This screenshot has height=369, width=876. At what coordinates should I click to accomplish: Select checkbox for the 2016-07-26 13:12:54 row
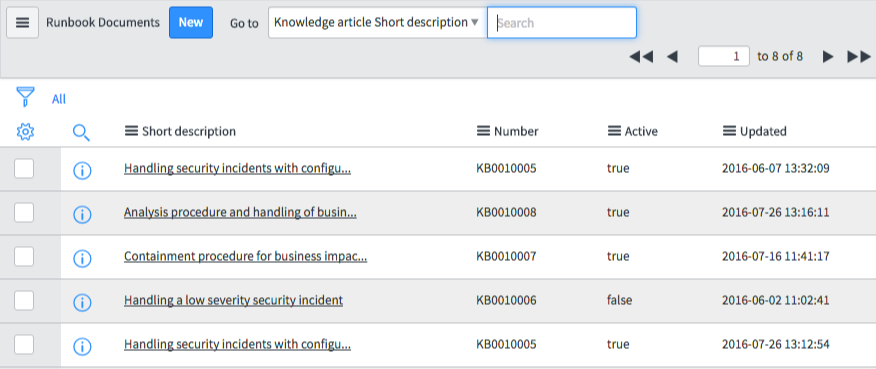click(24, 344)
